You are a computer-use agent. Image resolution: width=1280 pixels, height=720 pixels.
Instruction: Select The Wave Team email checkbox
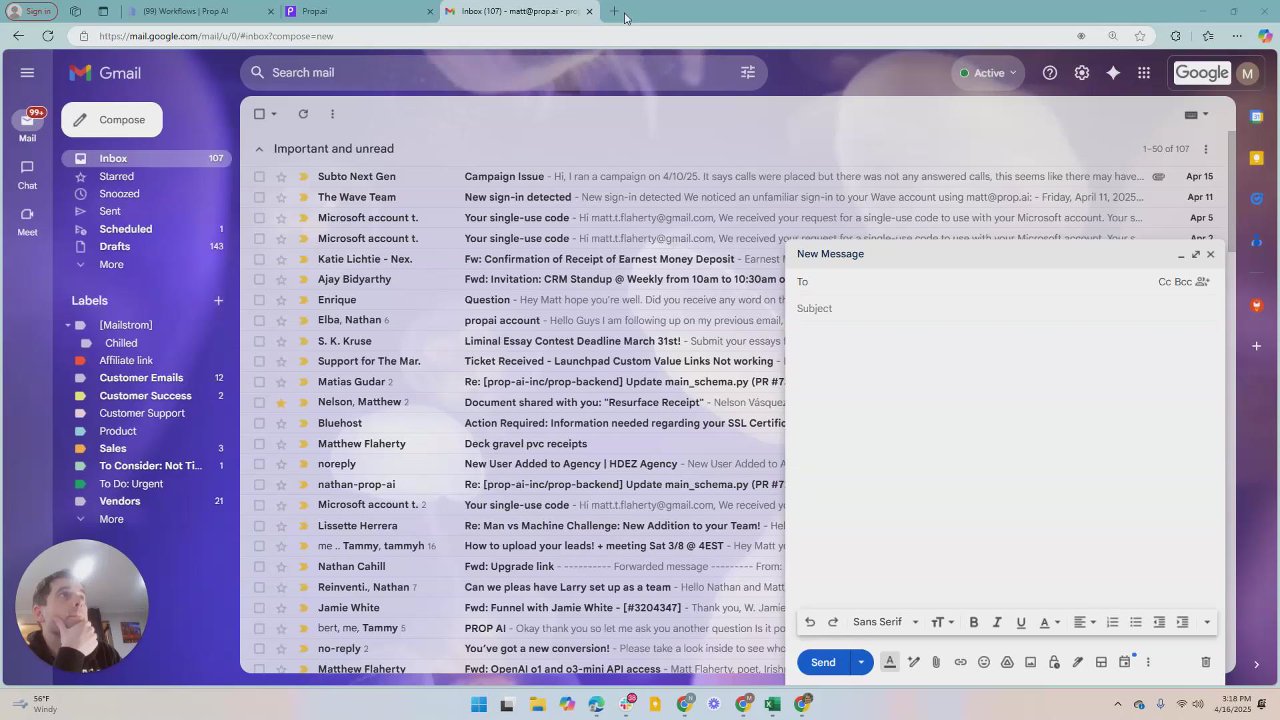(x=259, y=197)
